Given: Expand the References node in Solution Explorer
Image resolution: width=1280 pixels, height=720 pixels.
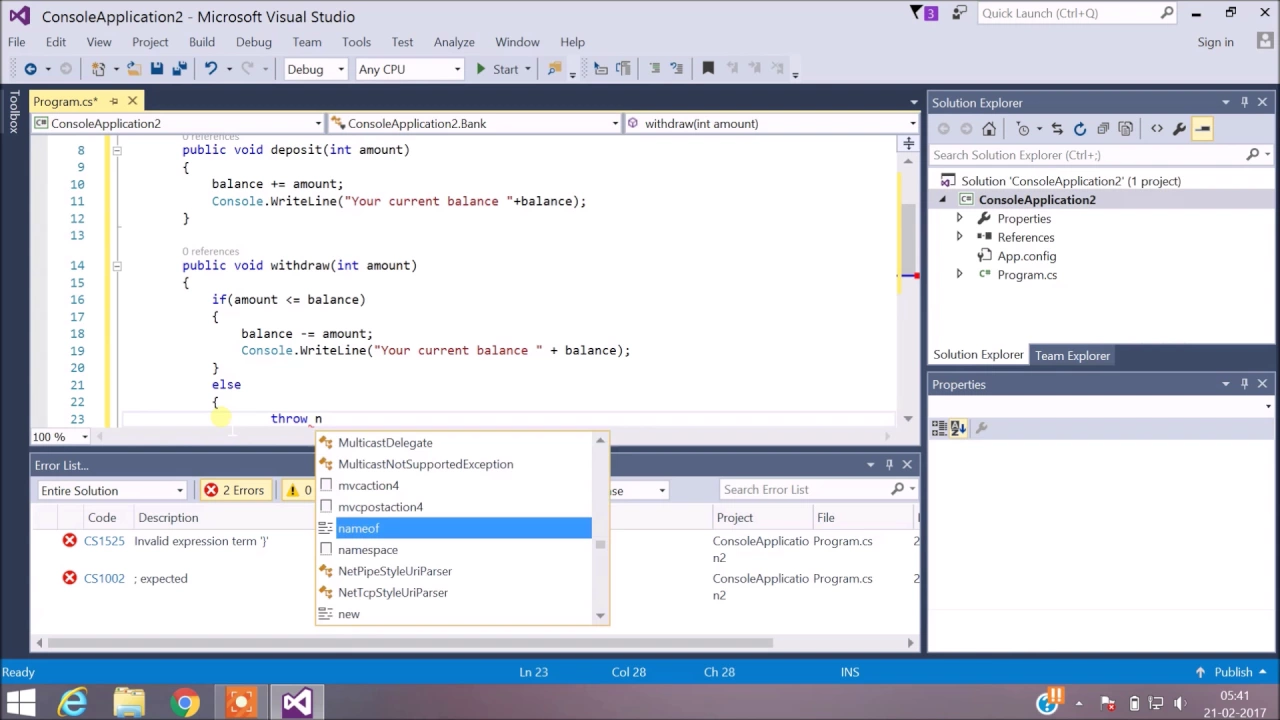Looking at the screenshot, I should click(x=959, y=237).
